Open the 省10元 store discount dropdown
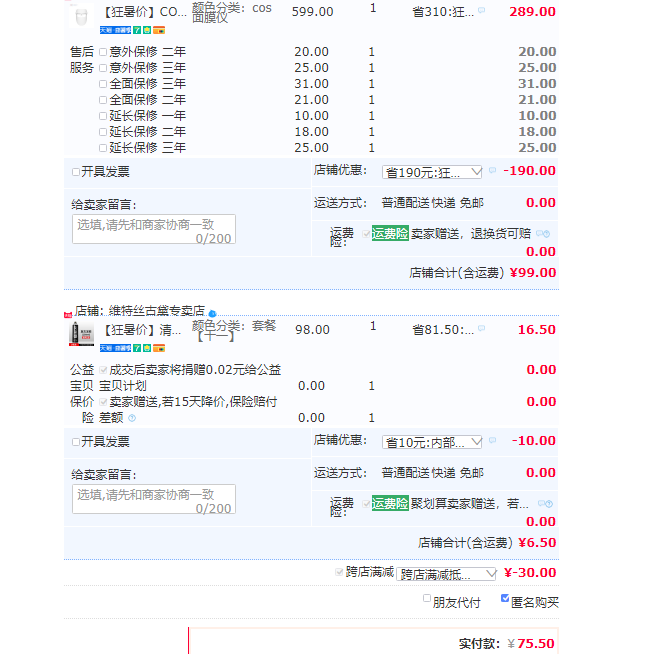 pos(432,442)
